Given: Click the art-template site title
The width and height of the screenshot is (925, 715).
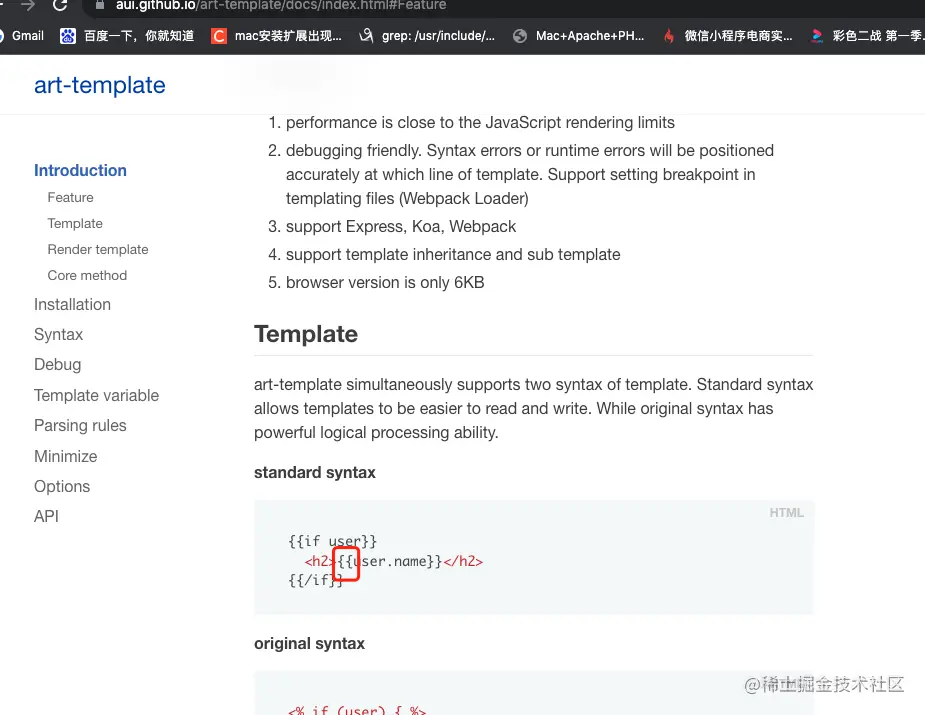Looking at the screenshot, I should point(100,85).
